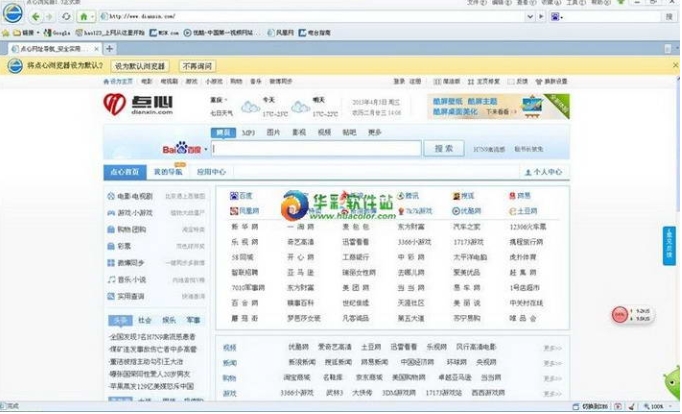Open the 新华网 link
The width and height of the screenshot is (682, 414).
[244, 227]
